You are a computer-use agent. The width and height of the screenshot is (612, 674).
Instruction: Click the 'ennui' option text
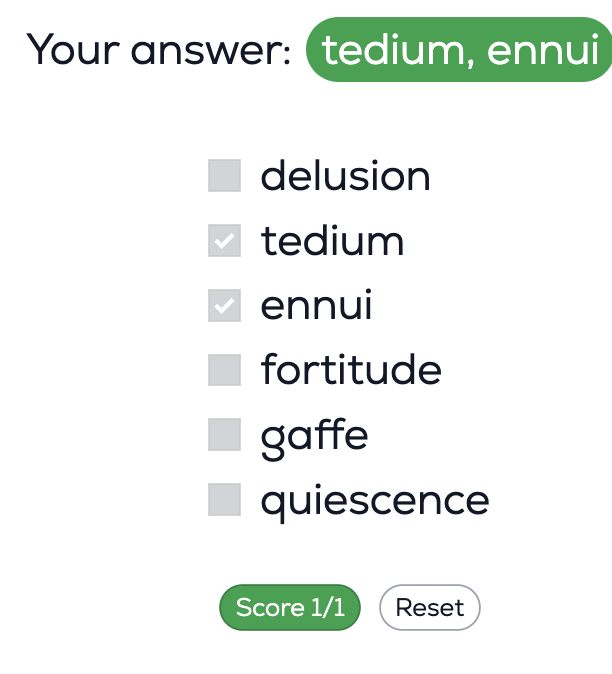point(316,306)
